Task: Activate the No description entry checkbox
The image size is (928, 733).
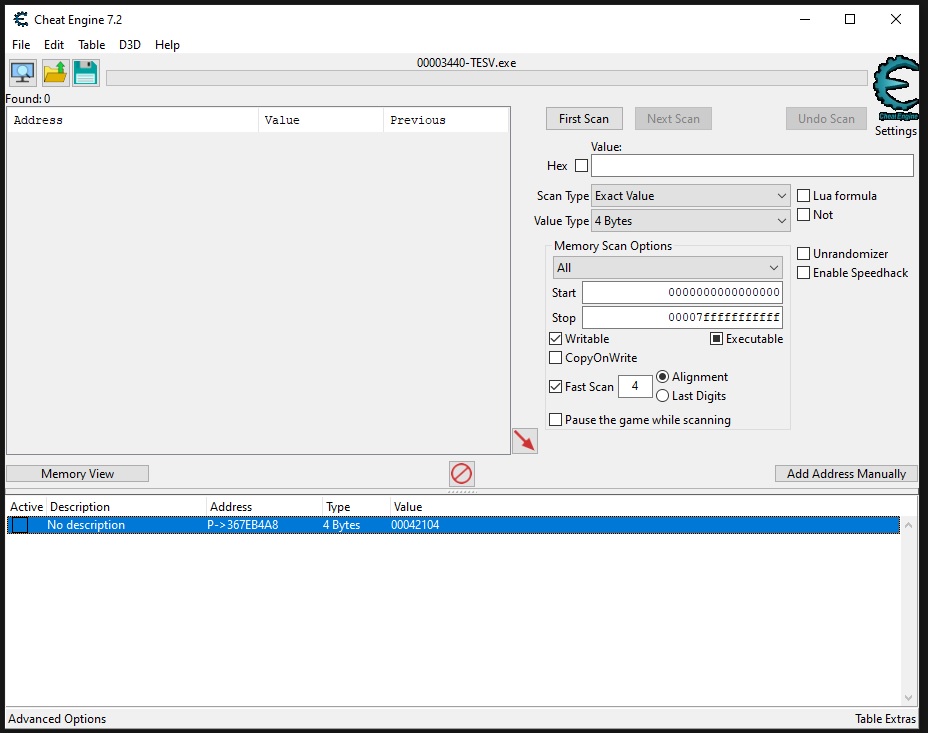Action: pos(20,525)
